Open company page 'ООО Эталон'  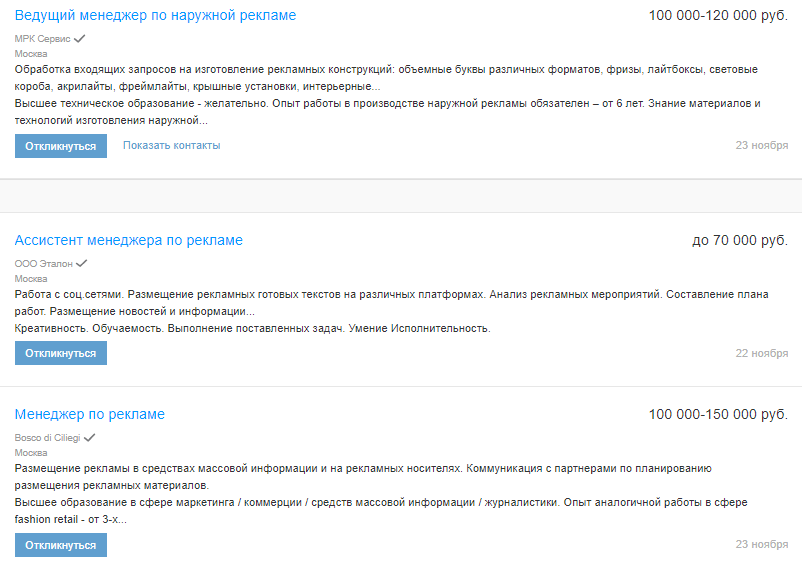[44, 264]
